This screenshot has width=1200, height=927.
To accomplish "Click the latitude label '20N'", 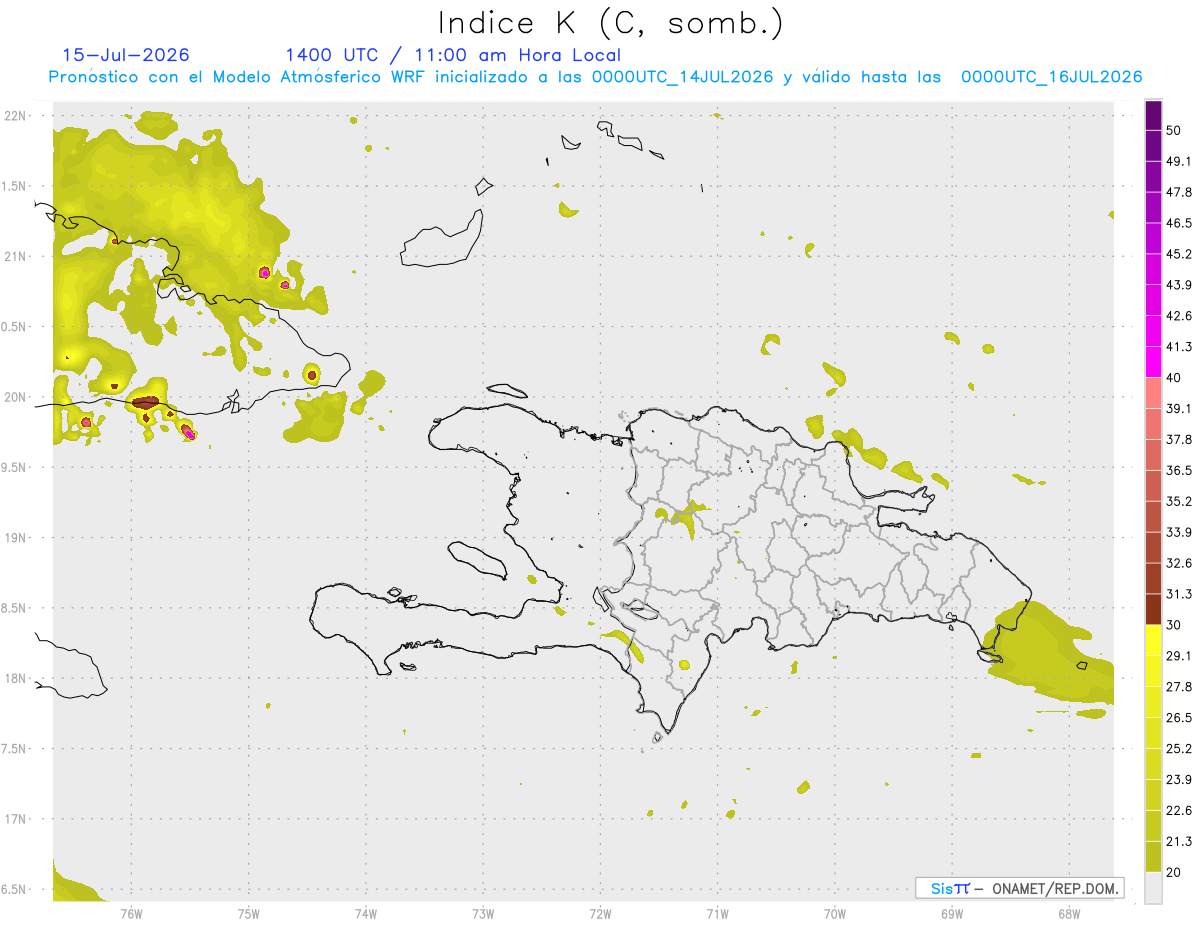I will (14, 398).
